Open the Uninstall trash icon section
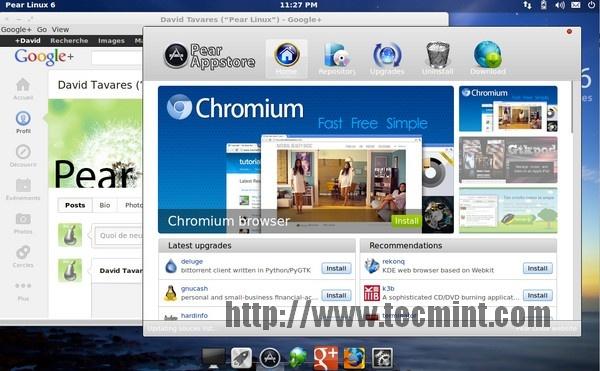The height and width of the screenshot is (371, 600). (x=437, y=59)
